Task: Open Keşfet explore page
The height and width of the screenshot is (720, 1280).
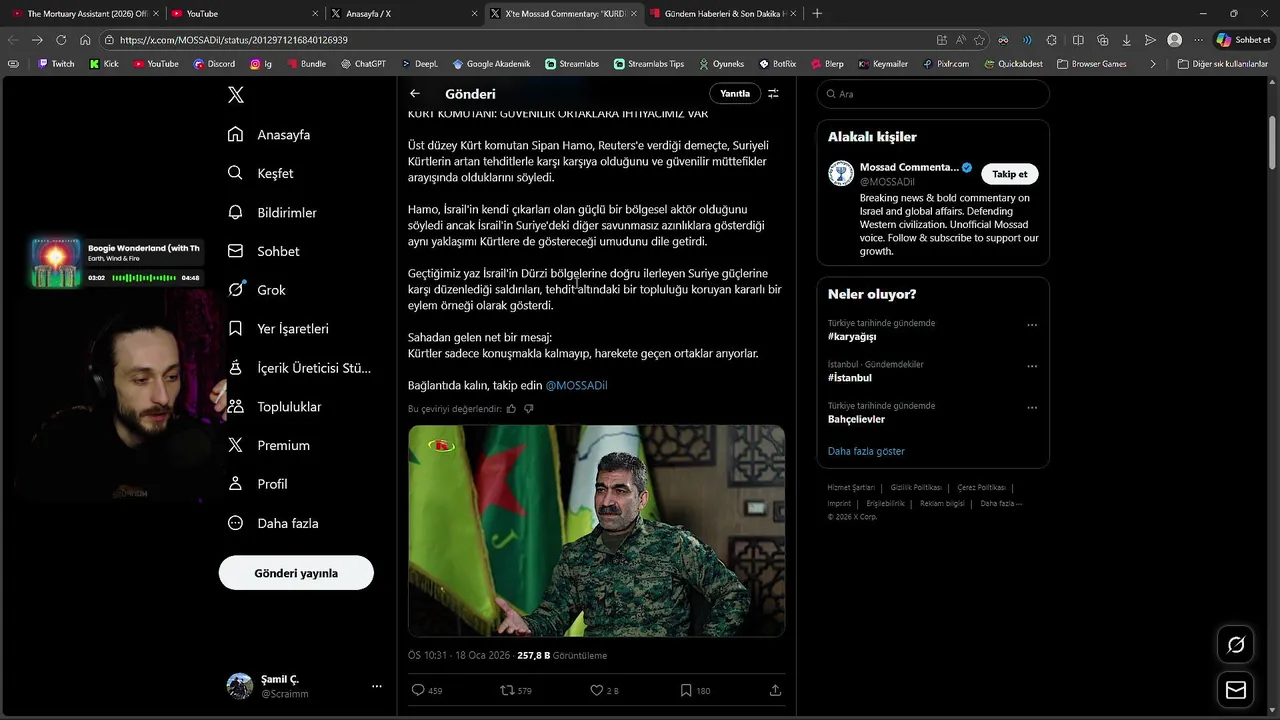Action: pyautogui.click(x=260, y=173)
